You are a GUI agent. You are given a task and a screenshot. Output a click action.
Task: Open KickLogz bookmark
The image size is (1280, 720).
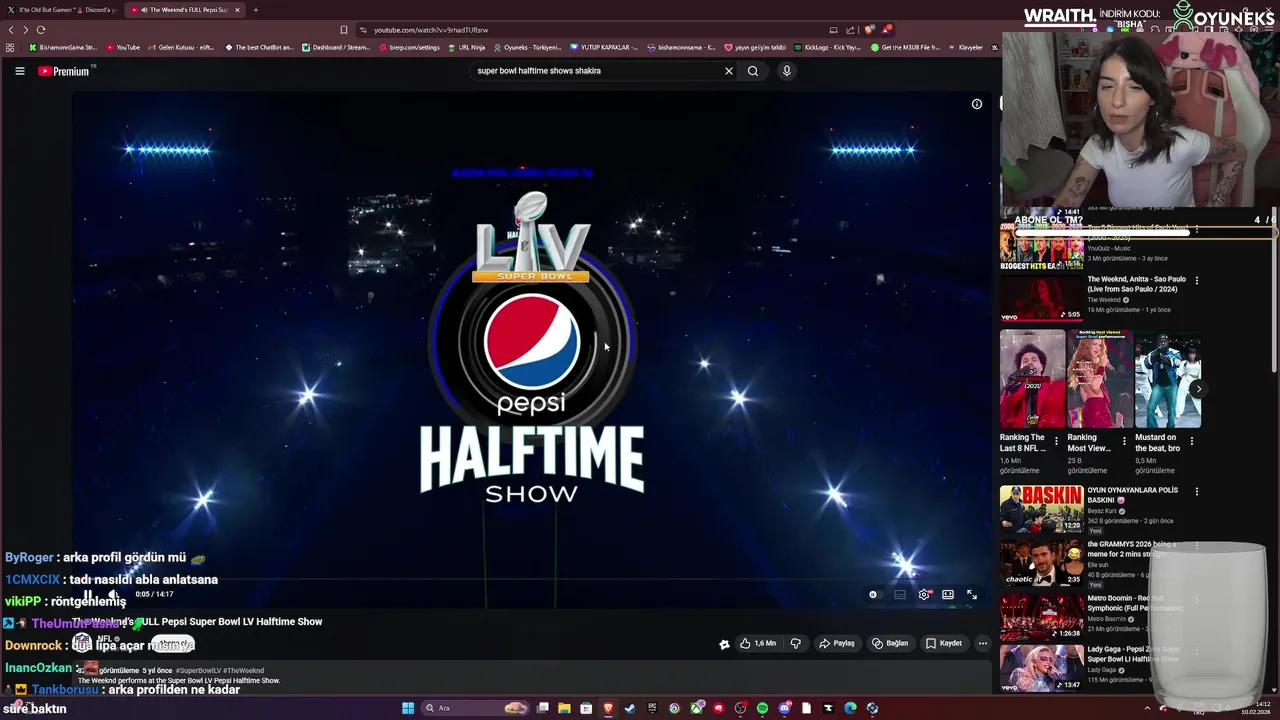click(x=827, y=47)
